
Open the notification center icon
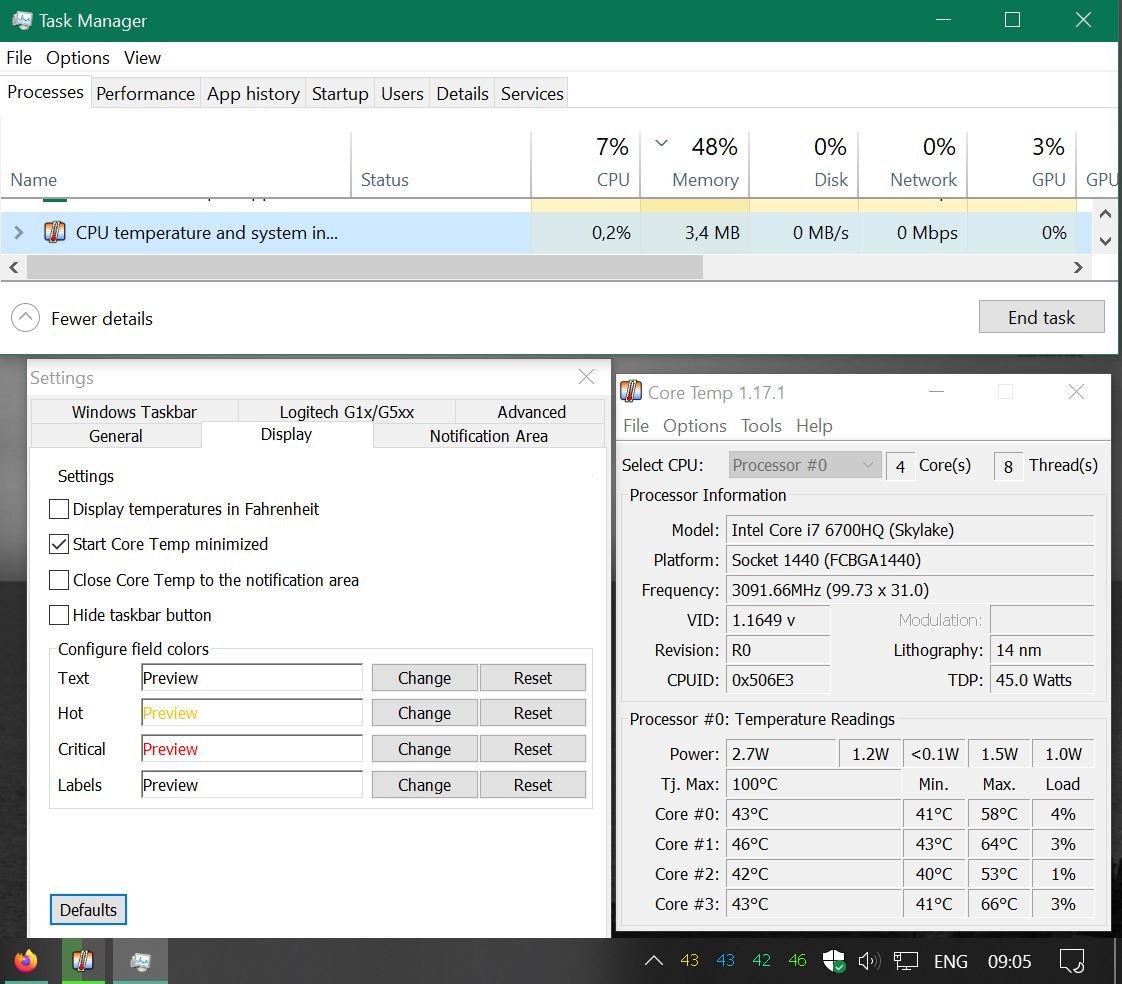point(1071,961)
